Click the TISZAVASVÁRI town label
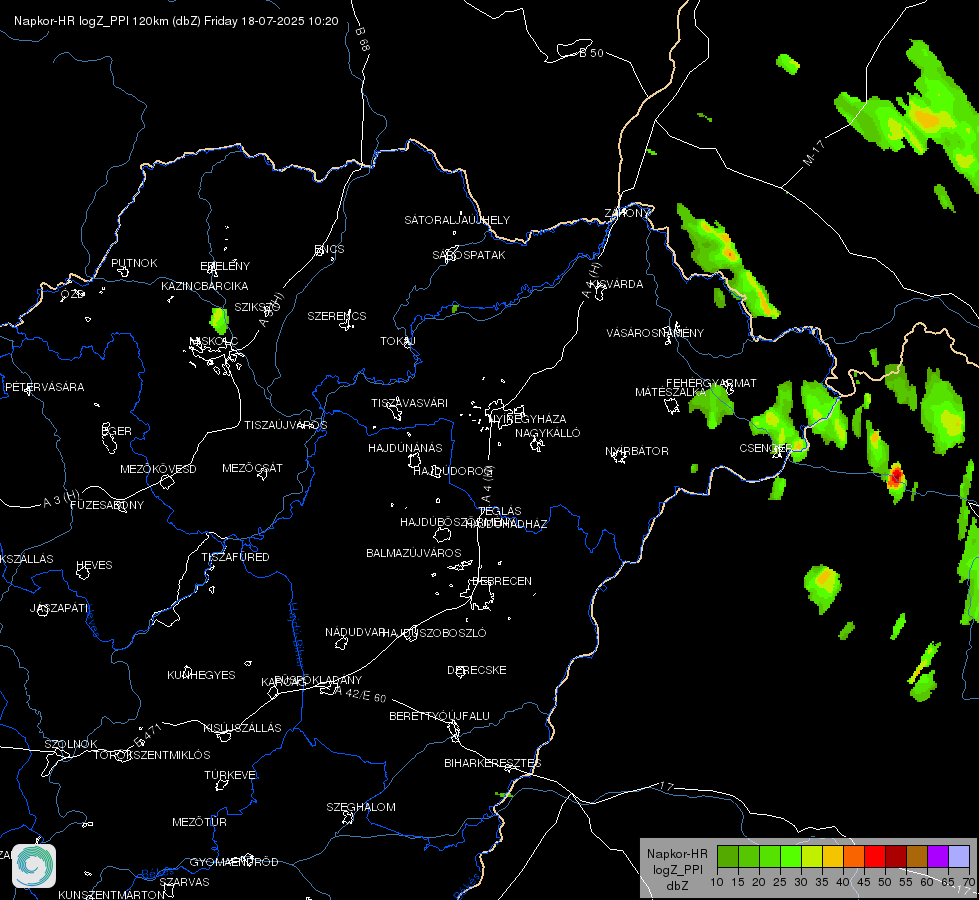 [410, 403]
